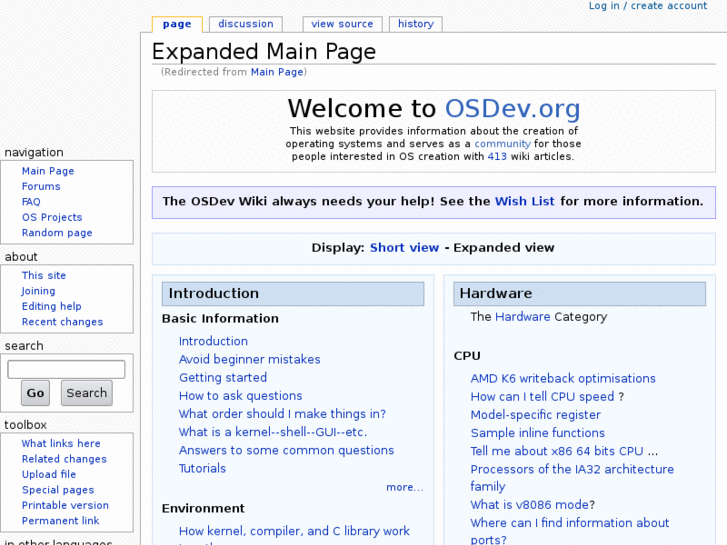Open 'Processors of the IA32 architecture family'

pos(572,478)
